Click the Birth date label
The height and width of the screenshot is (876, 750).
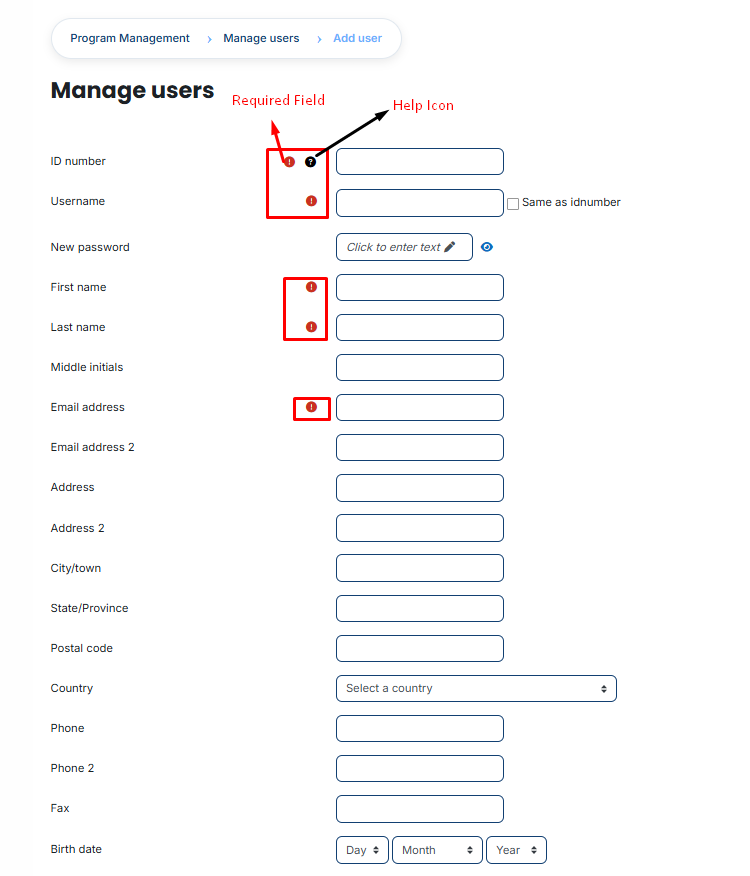[x=76, y=849]
